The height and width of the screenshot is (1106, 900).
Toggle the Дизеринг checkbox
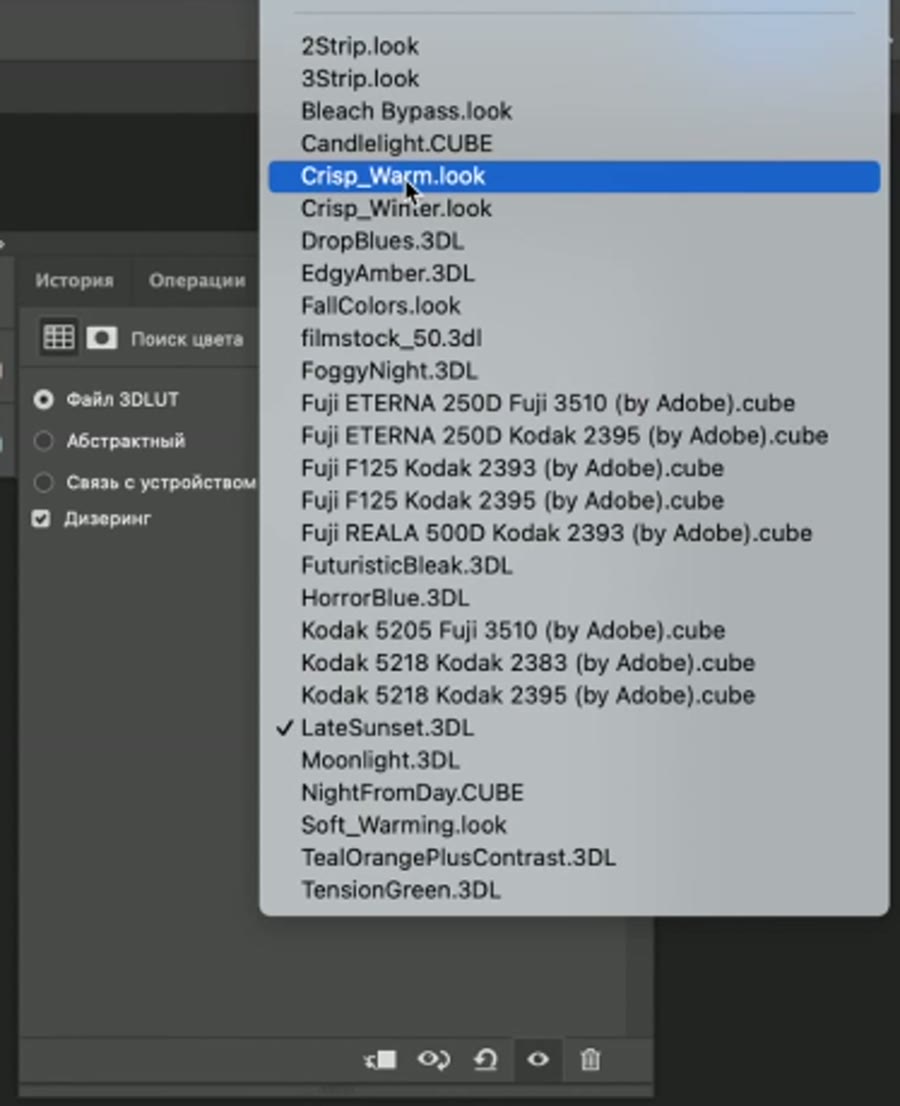(41, 519)
